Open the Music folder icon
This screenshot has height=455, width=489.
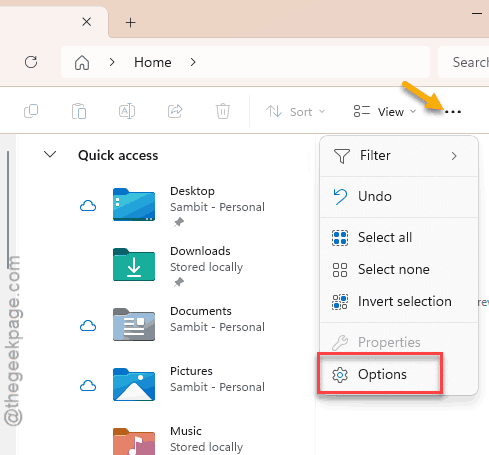click(134, 441)
